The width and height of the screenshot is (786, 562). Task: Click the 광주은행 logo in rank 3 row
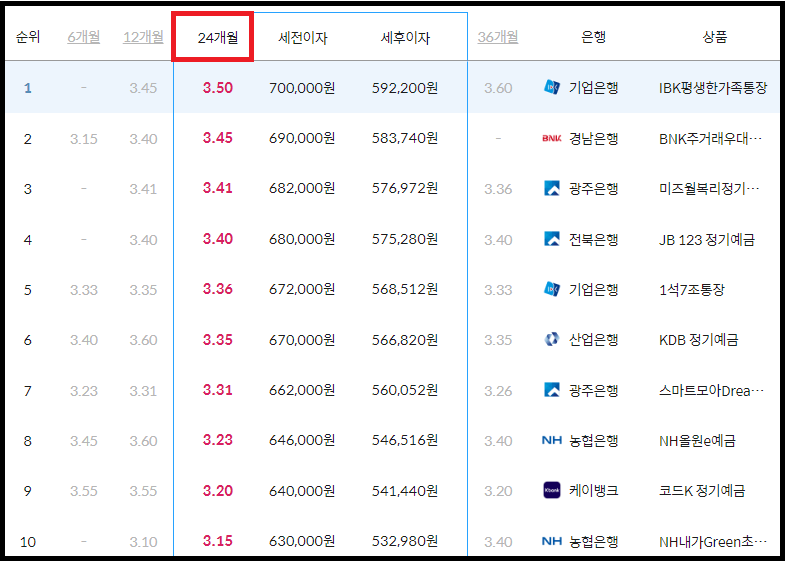552,189
